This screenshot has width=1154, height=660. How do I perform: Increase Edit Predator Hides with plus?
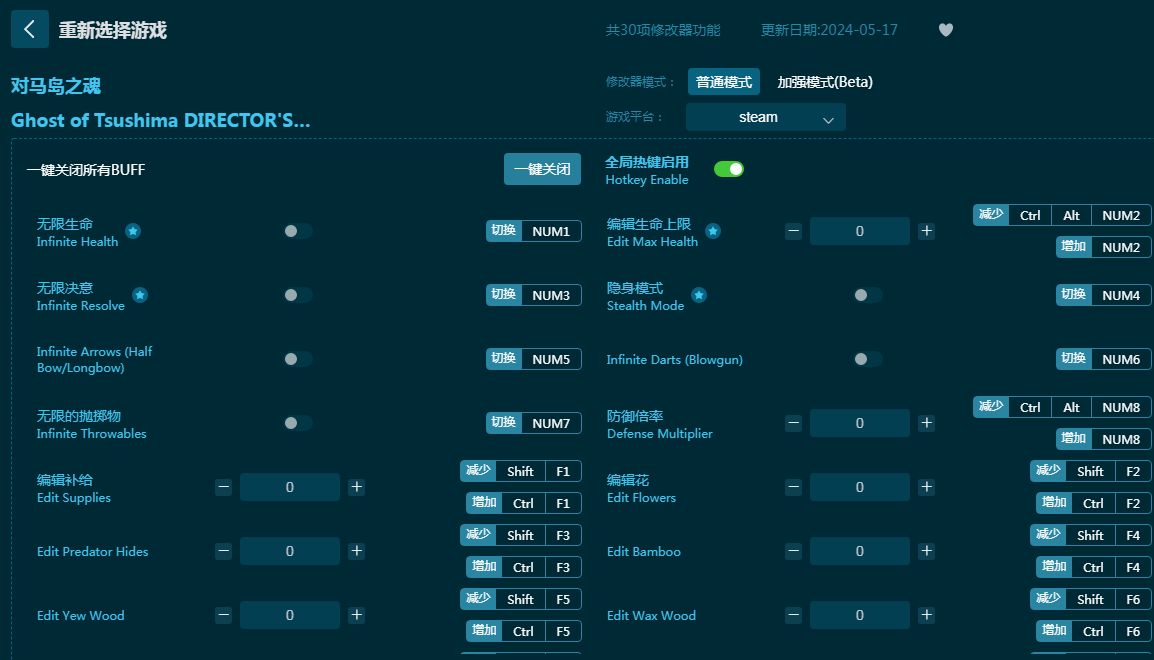pyautogui.click(x=357, y=551)
